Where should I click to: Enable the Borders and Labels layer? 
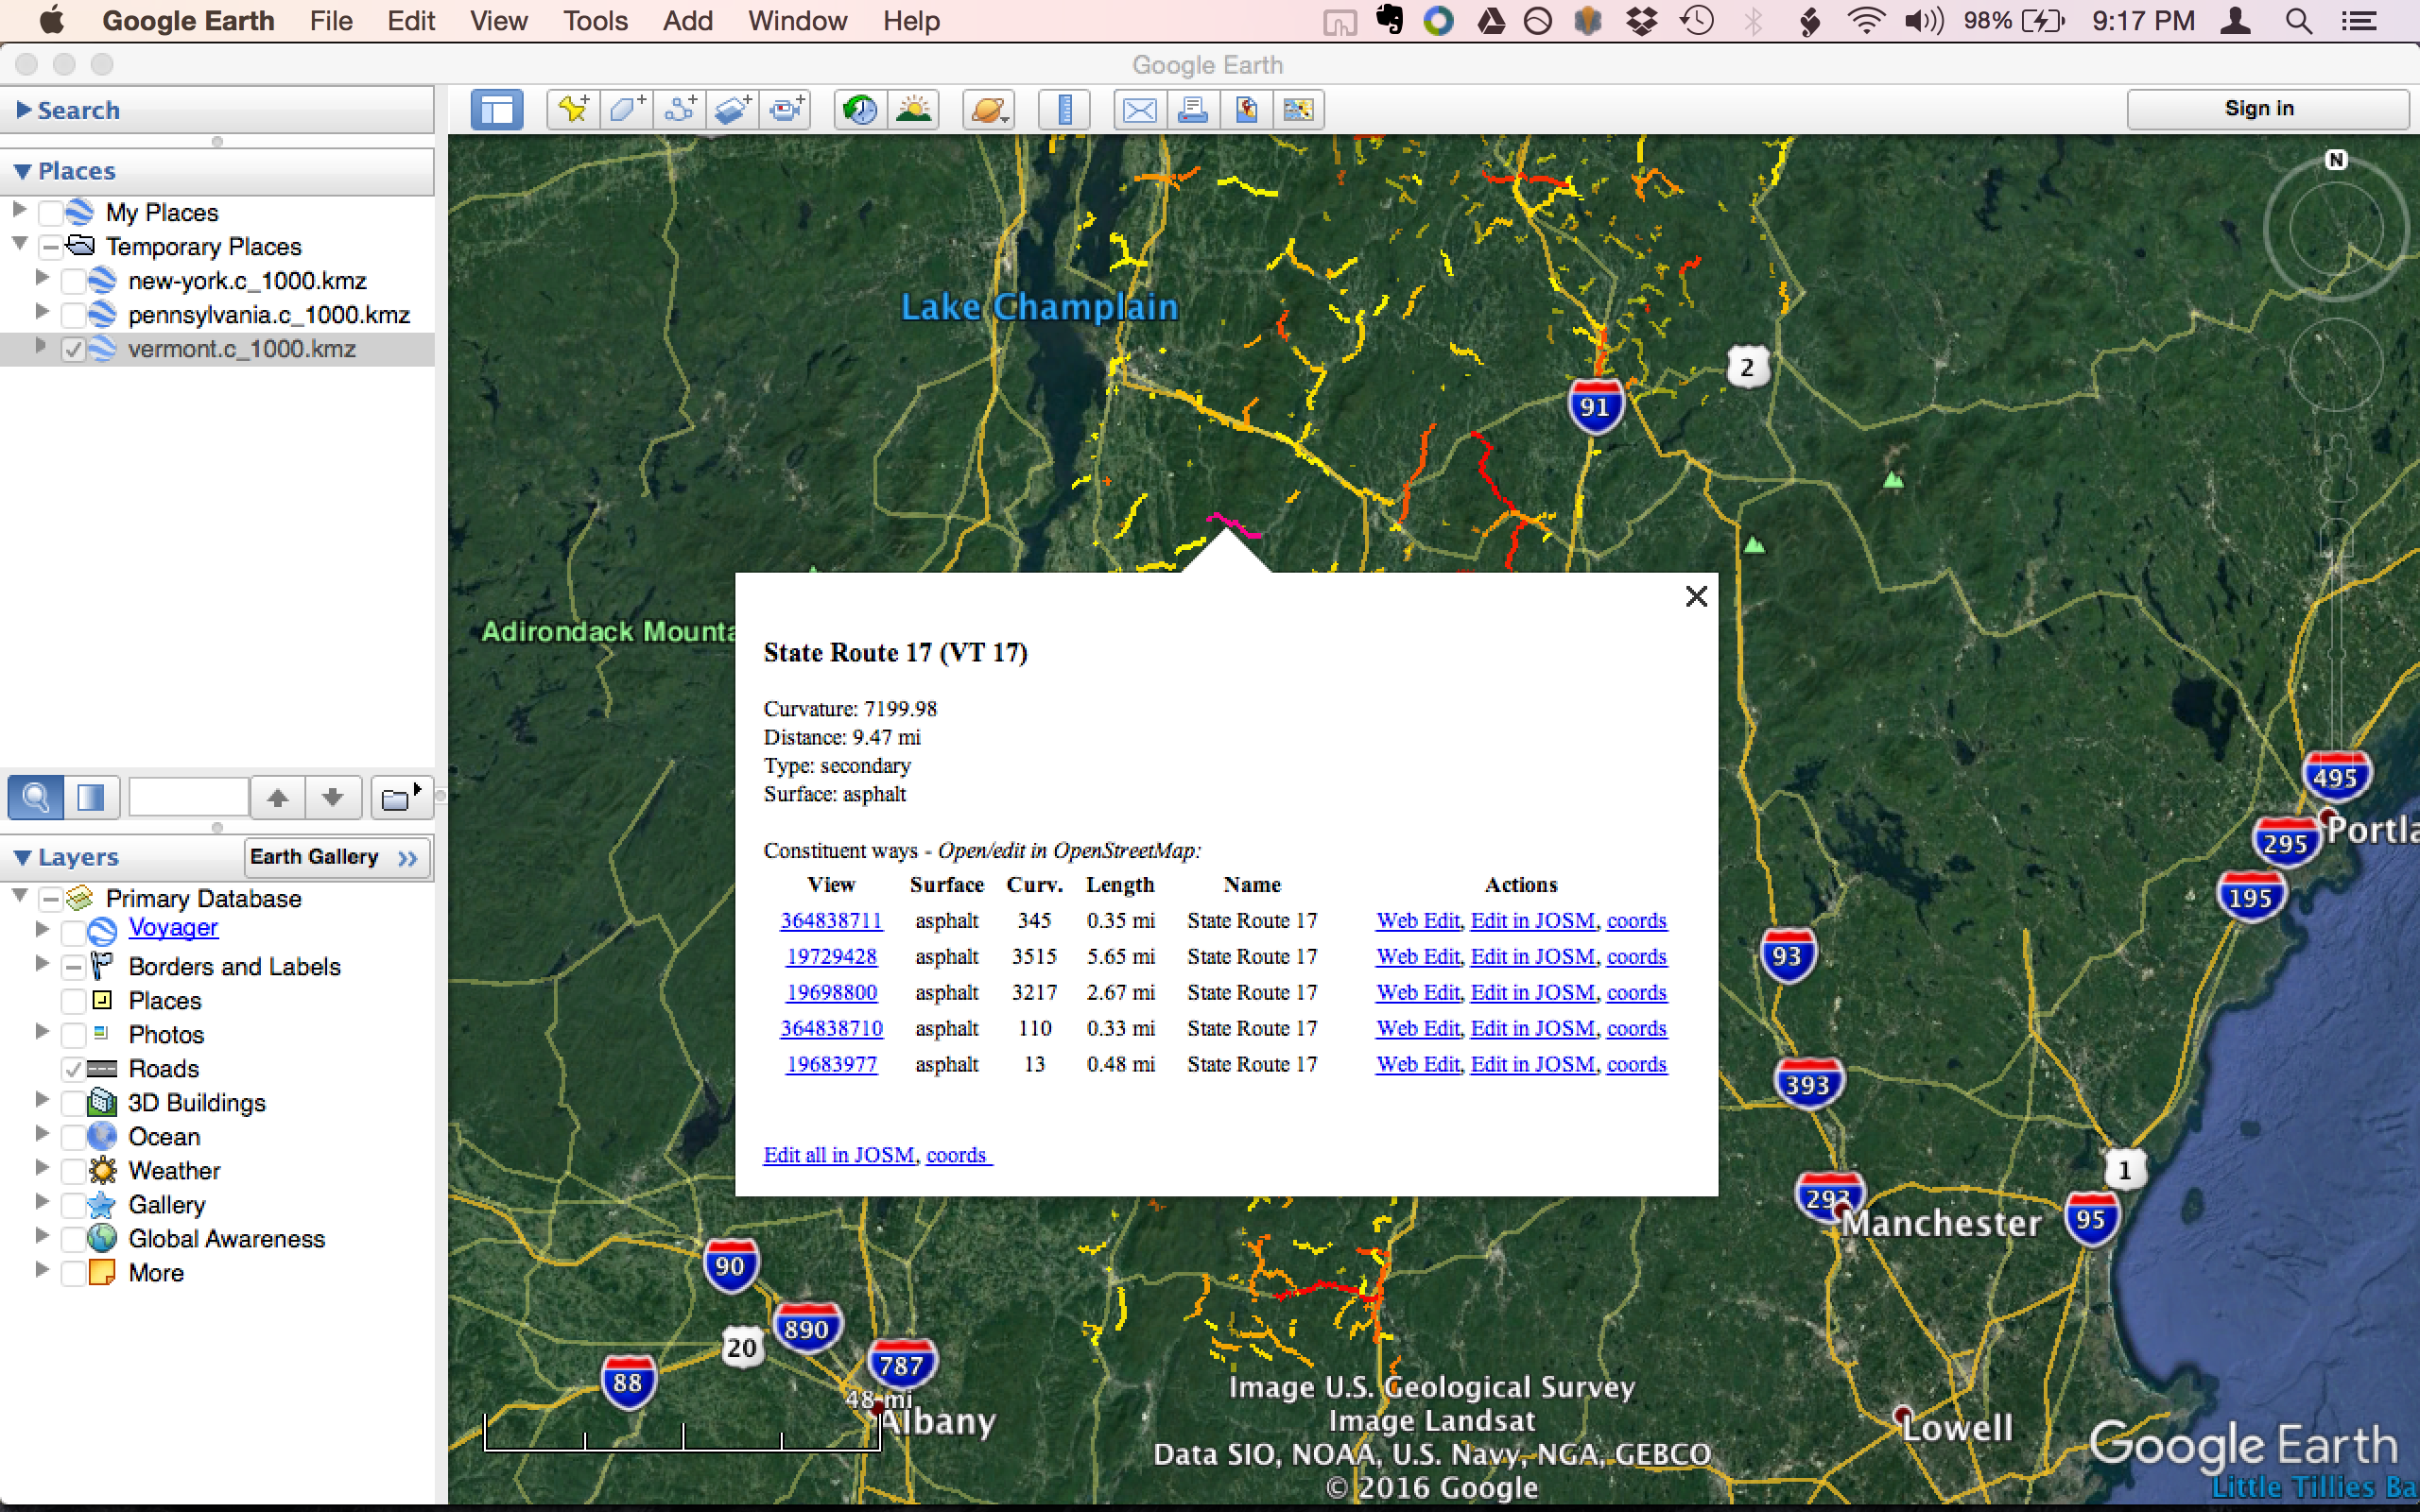72,966
